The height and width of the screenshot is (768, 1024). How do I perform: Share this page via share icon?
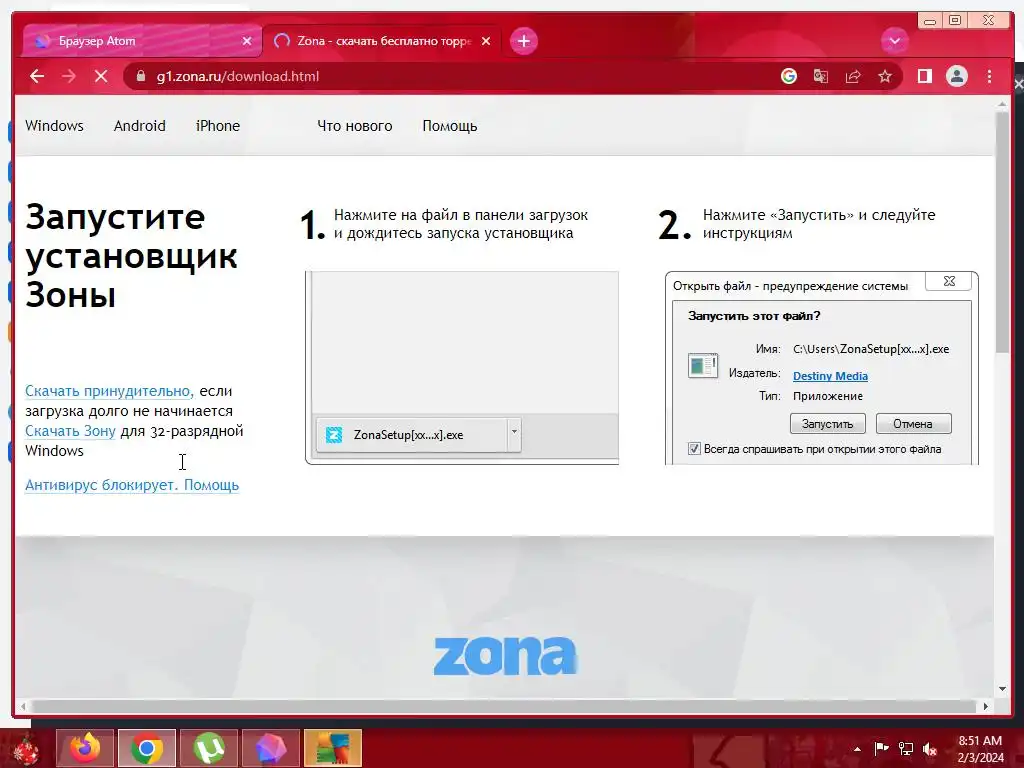point(853,76)
